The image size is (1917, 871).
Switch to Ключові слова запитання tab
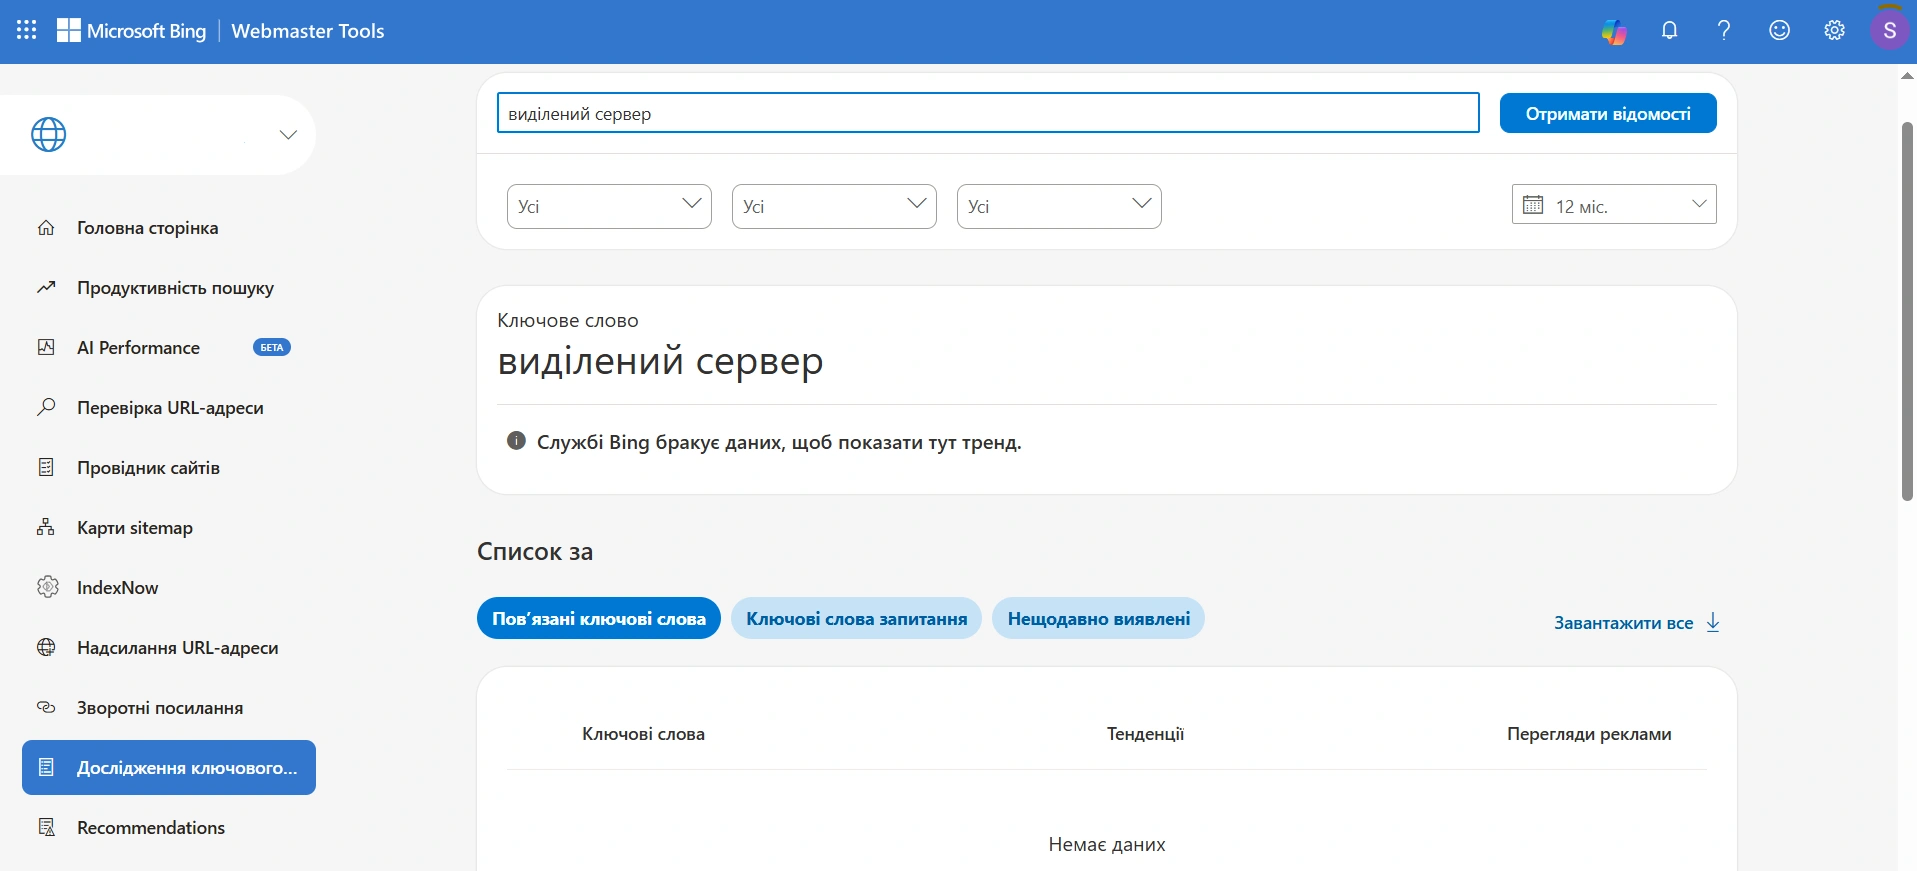[x=857, y=618]
